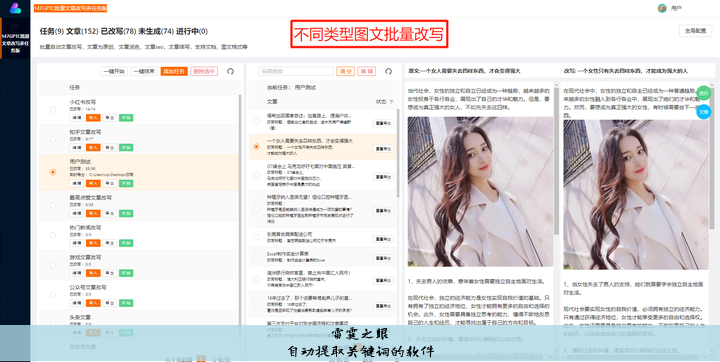Image resolution: width=720 pixels, height=362 pixels.
Task: Click the 任务(9) counter text
Action: click(51, 31)
